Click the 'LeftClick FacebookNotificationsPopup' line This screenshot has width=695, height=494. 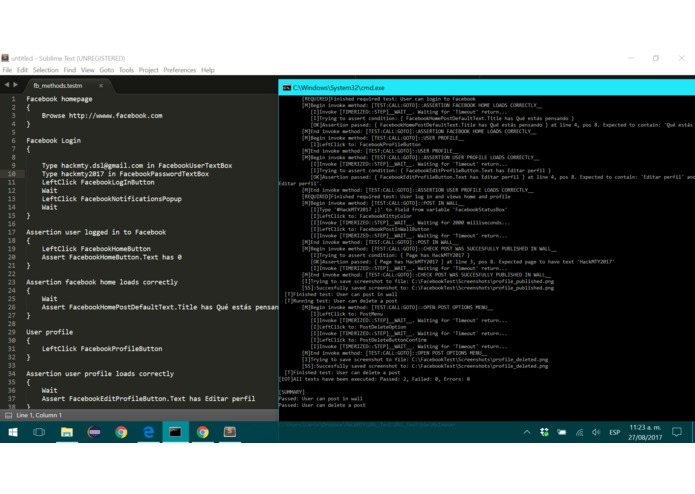tap(112, 198)
